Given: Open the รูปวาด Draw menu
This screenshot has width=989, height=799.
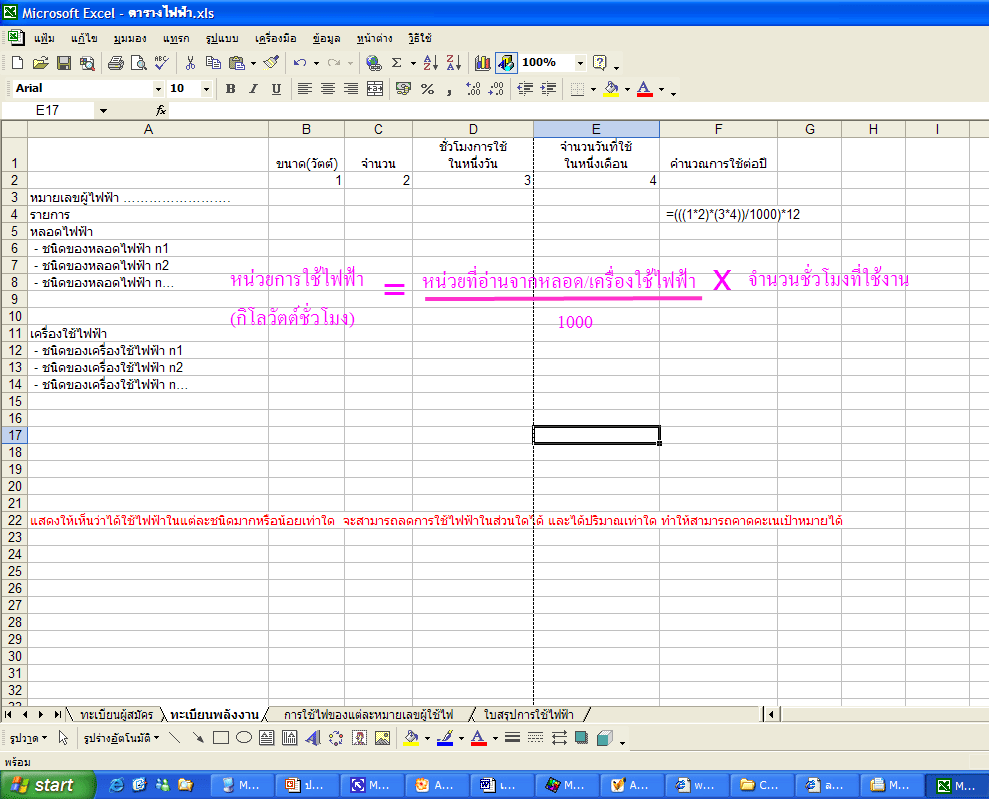Looking at the screenshot, I should click(28, 738).
